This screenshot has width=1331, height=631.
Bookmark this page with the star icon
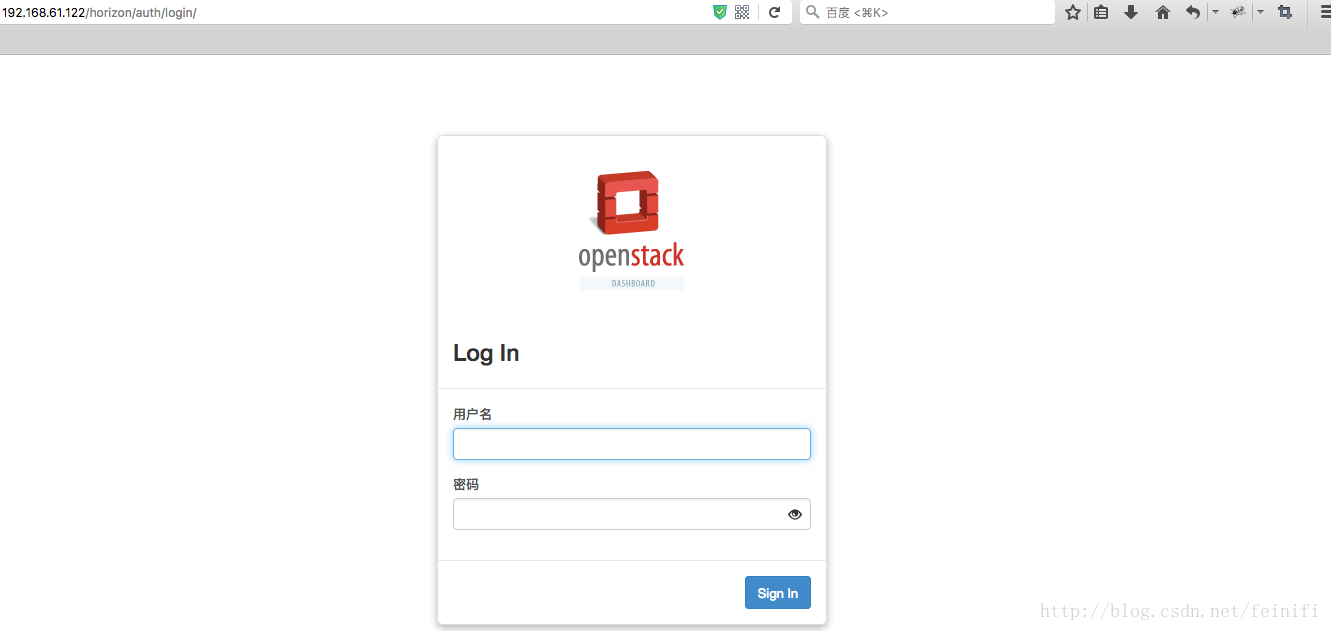1073,12
